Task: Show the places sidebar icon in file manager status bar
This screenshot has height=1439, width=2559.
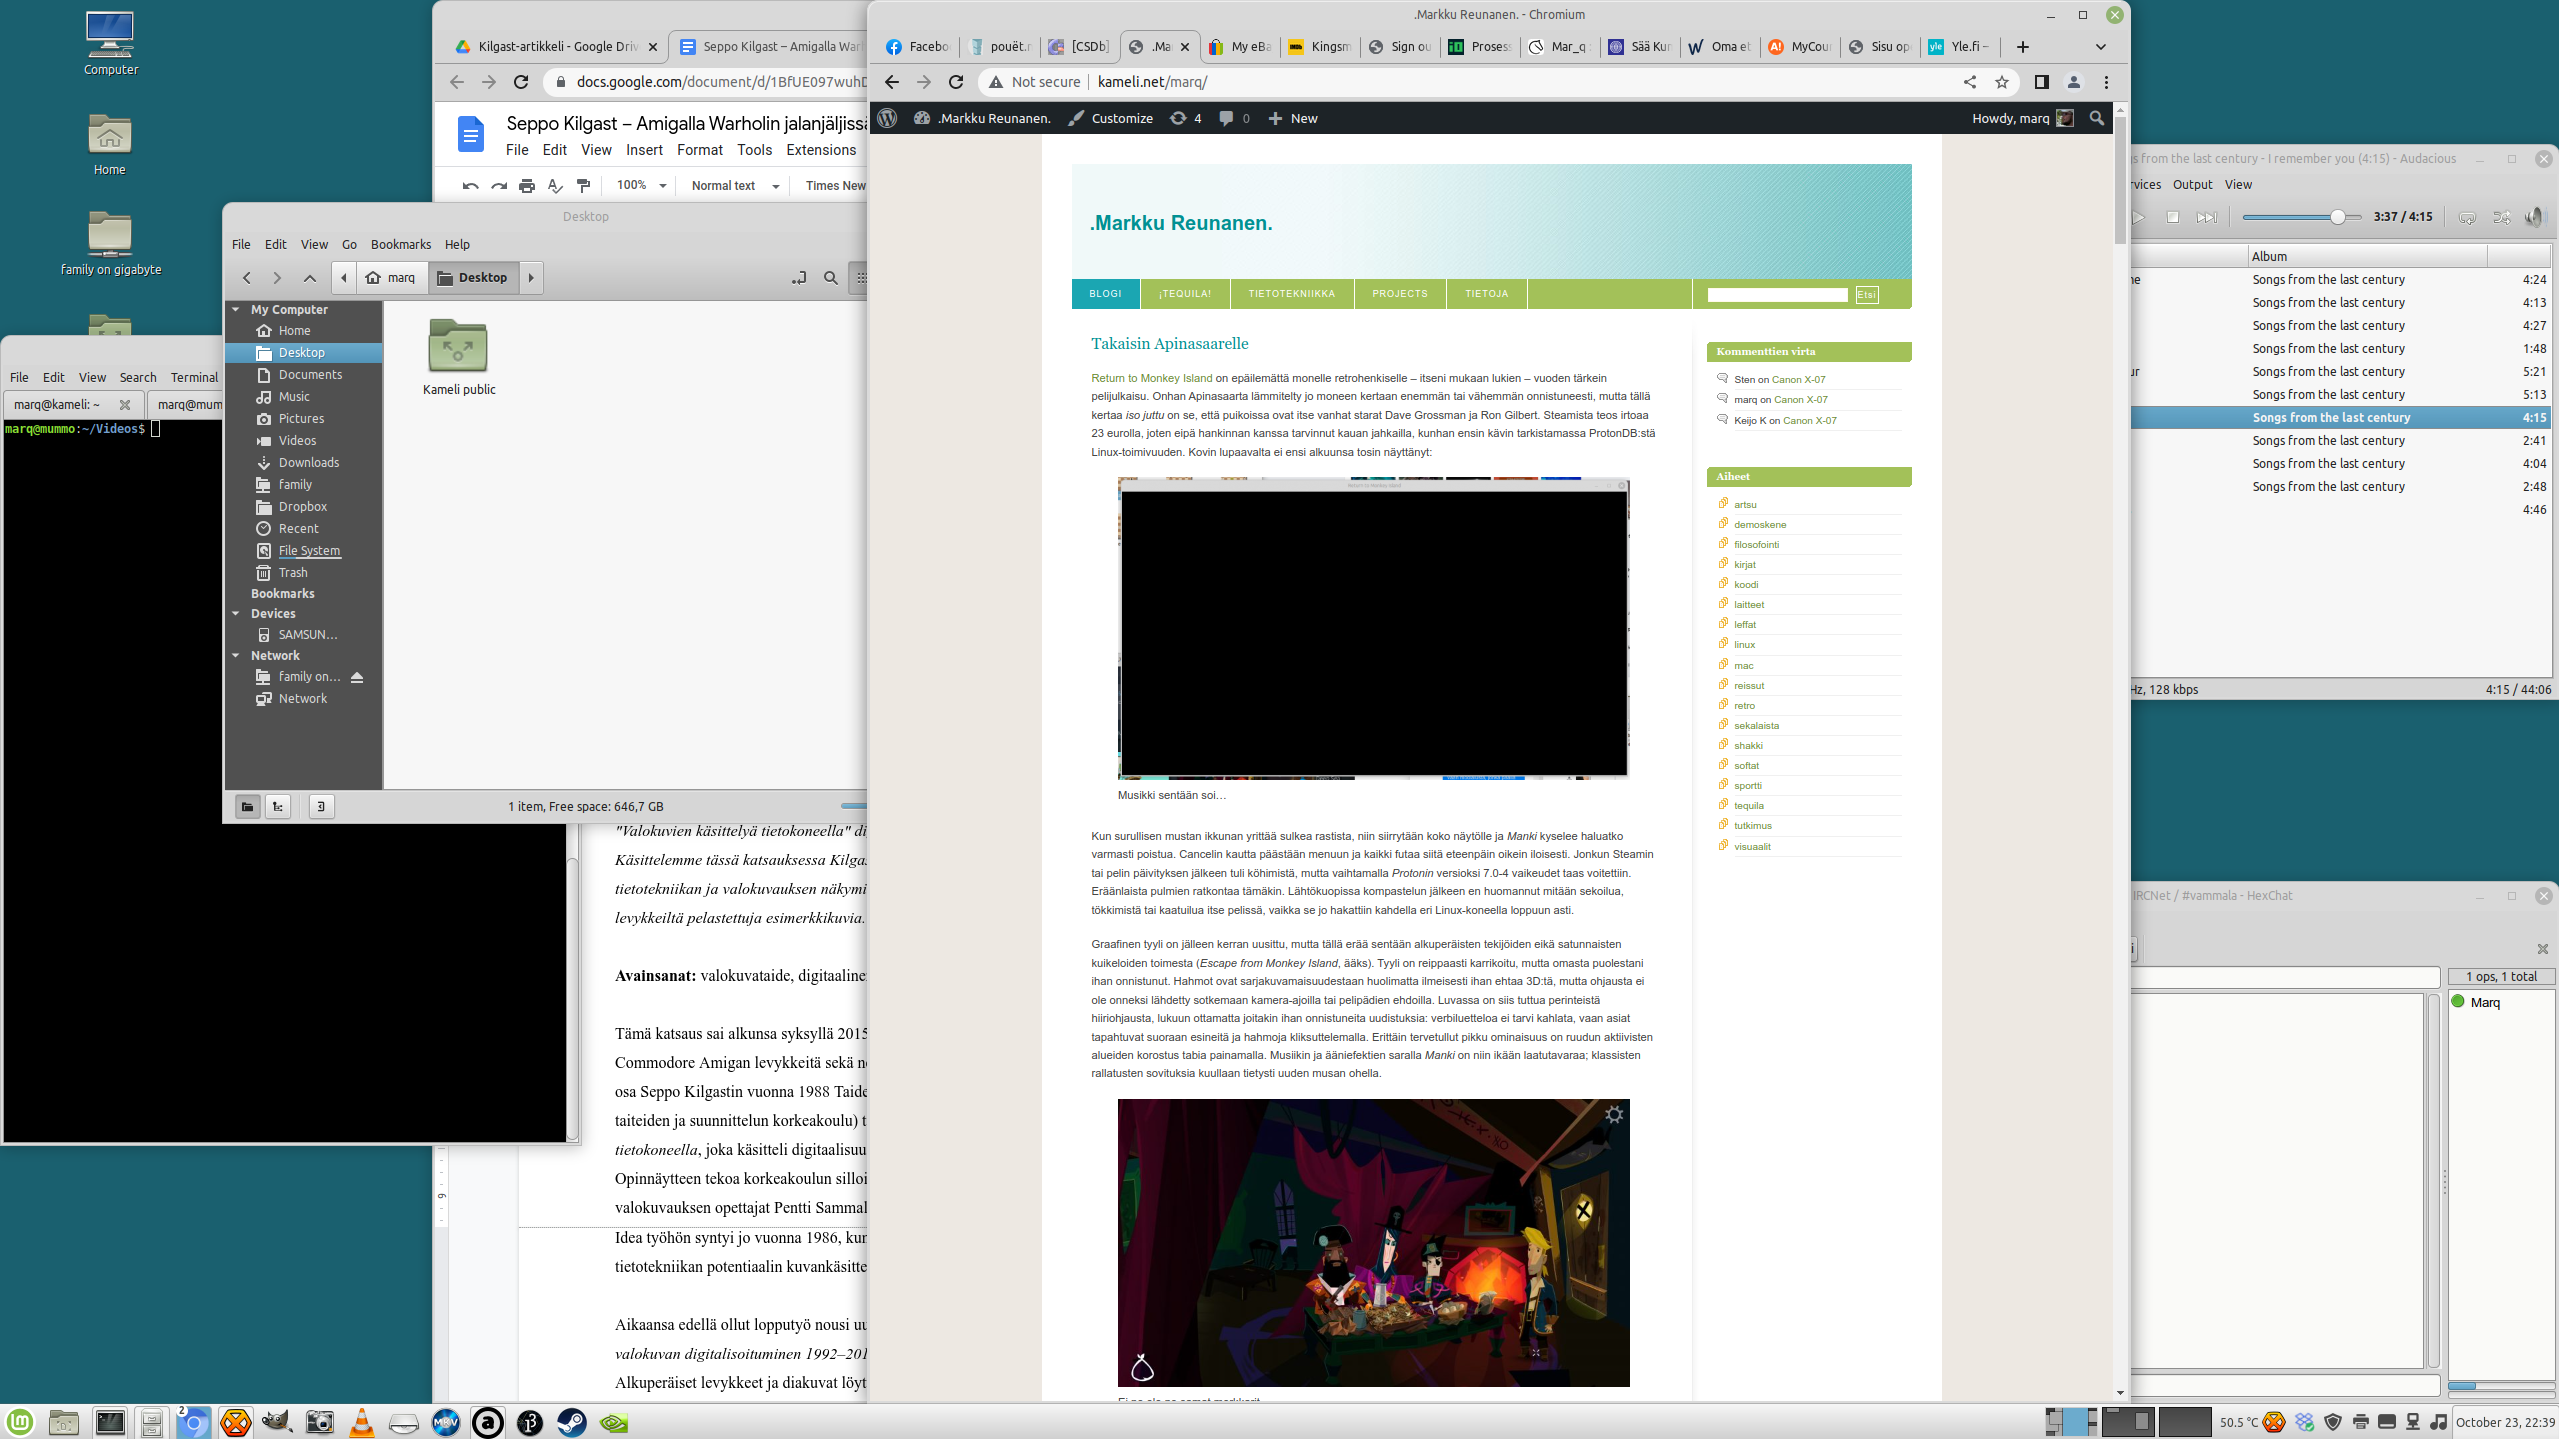Action: [247, 806]
